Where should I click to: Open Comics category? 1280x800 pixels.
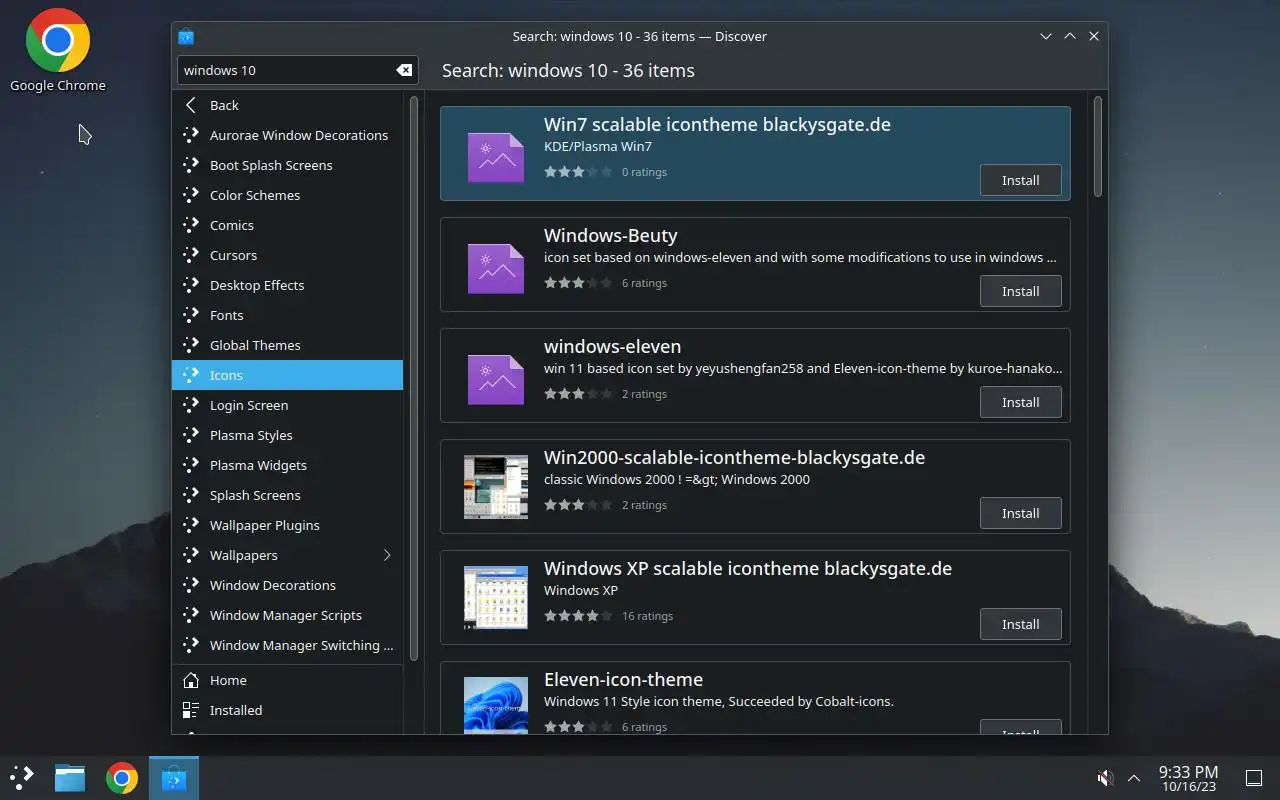(288, 225)
